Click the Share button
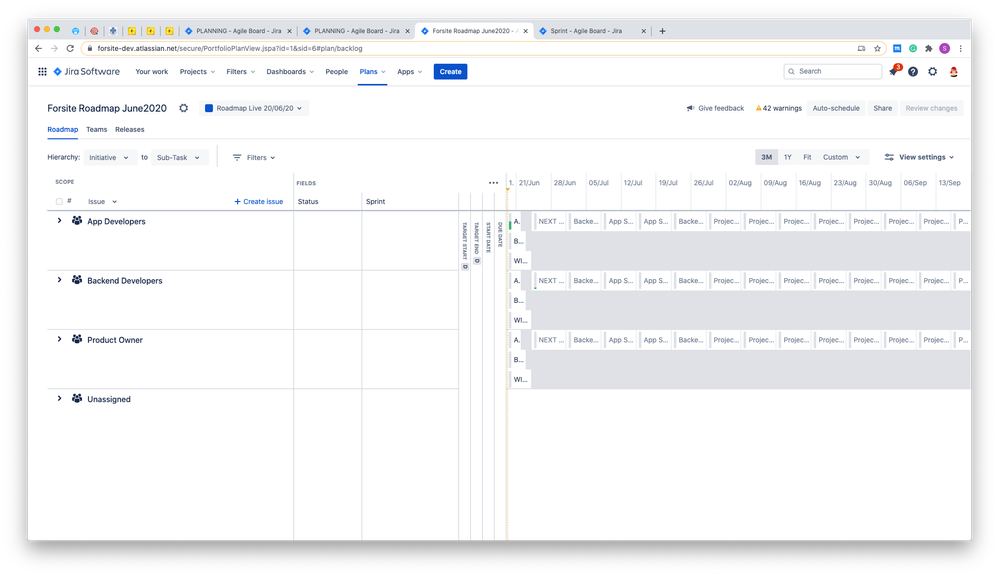The height and width of the screenshot is (577, 999). coord(882,108)
